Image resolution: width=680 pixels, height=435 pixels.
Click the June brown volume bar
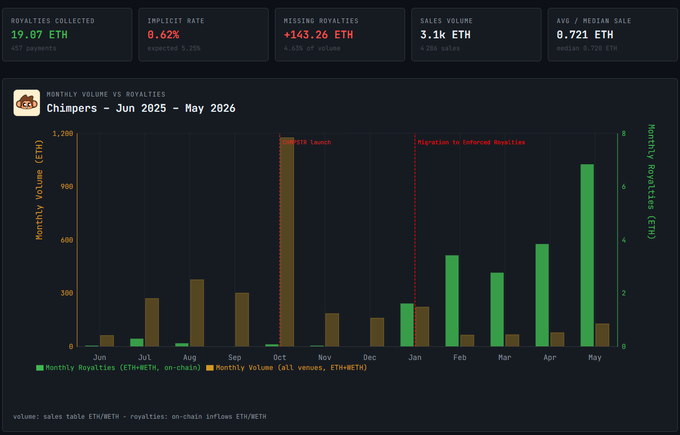click(107, 340)
